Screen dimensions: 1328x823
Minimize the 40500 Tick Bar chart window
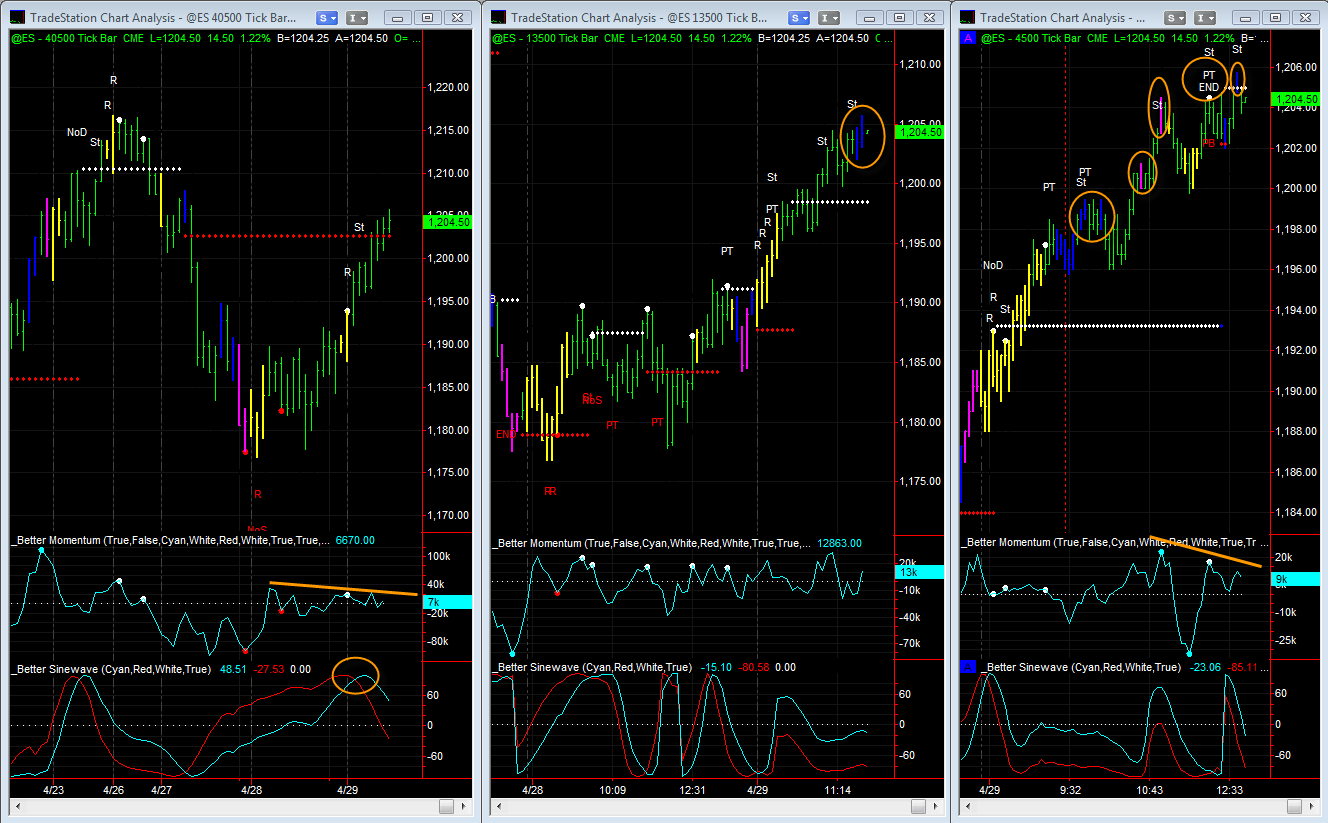[x=397, y=18]
